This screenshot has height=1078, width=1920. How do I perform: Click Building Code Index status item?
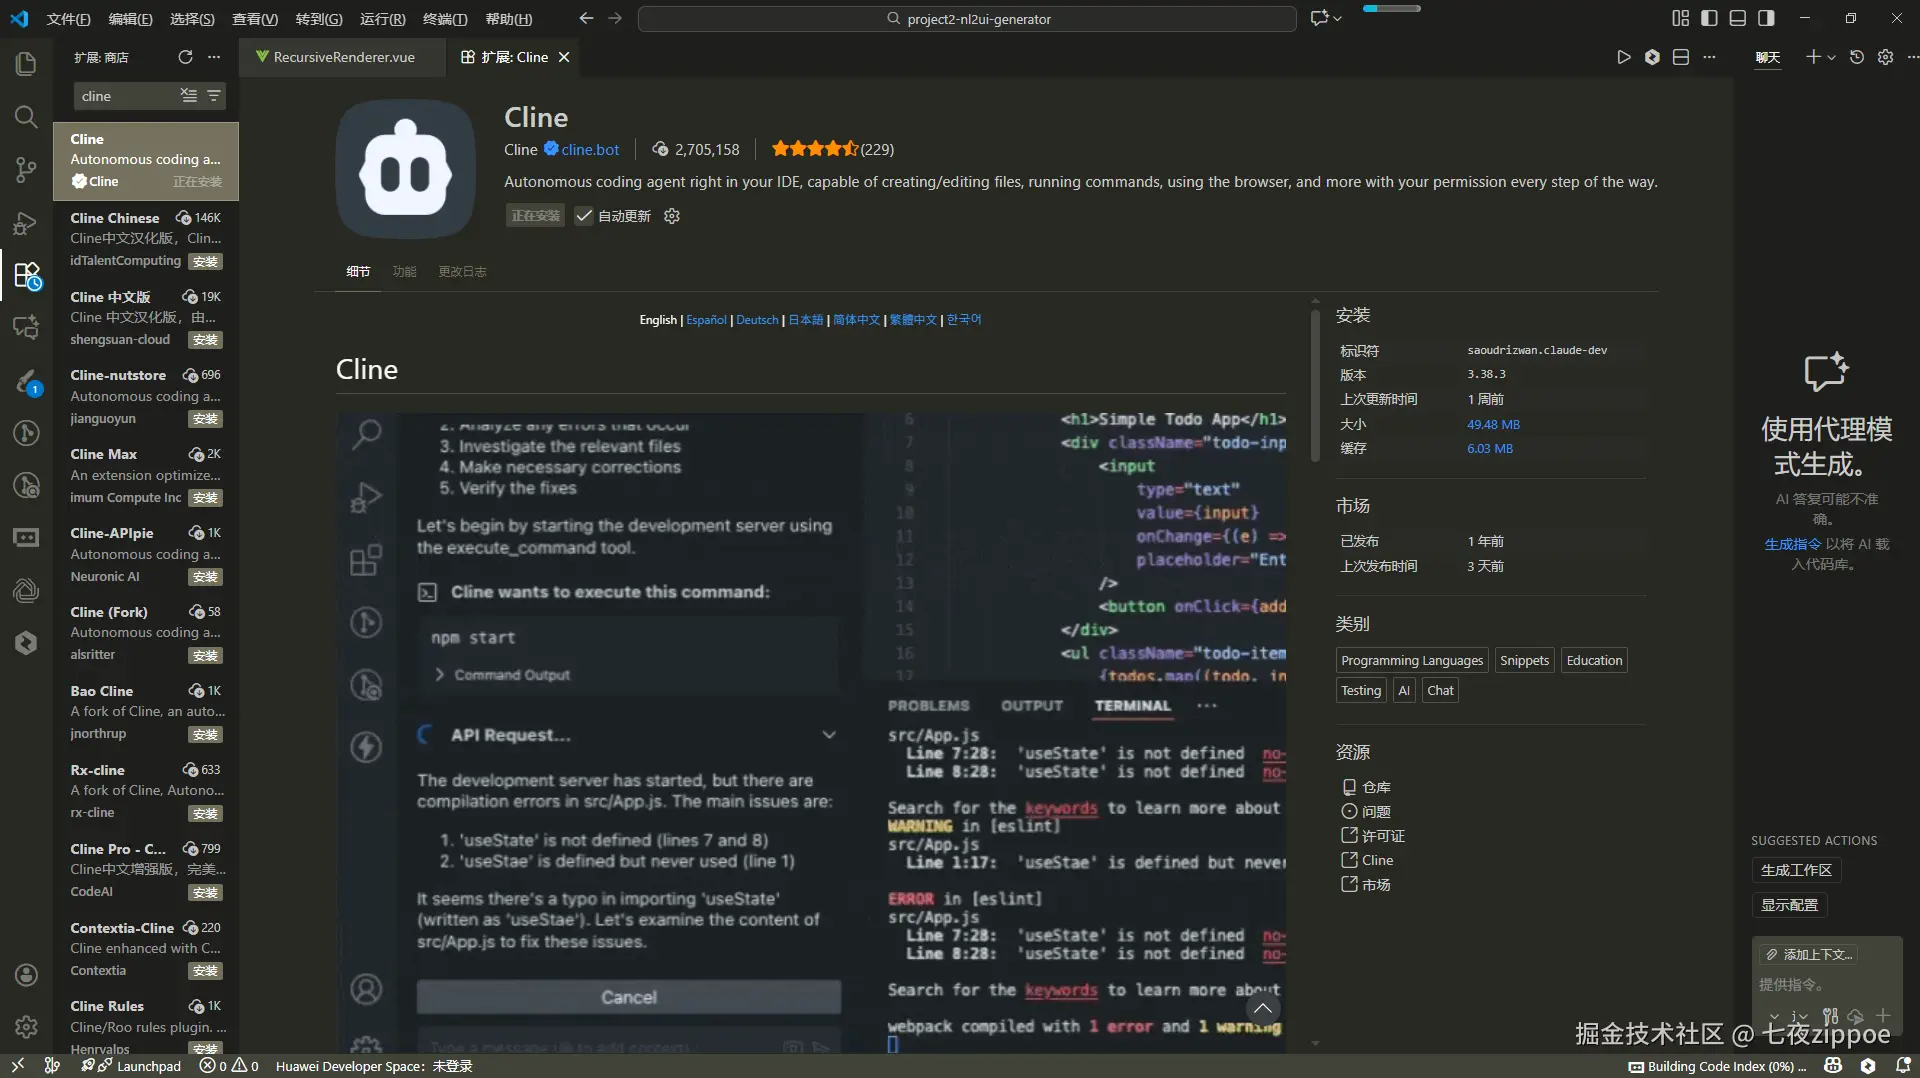[1717, 1066]
